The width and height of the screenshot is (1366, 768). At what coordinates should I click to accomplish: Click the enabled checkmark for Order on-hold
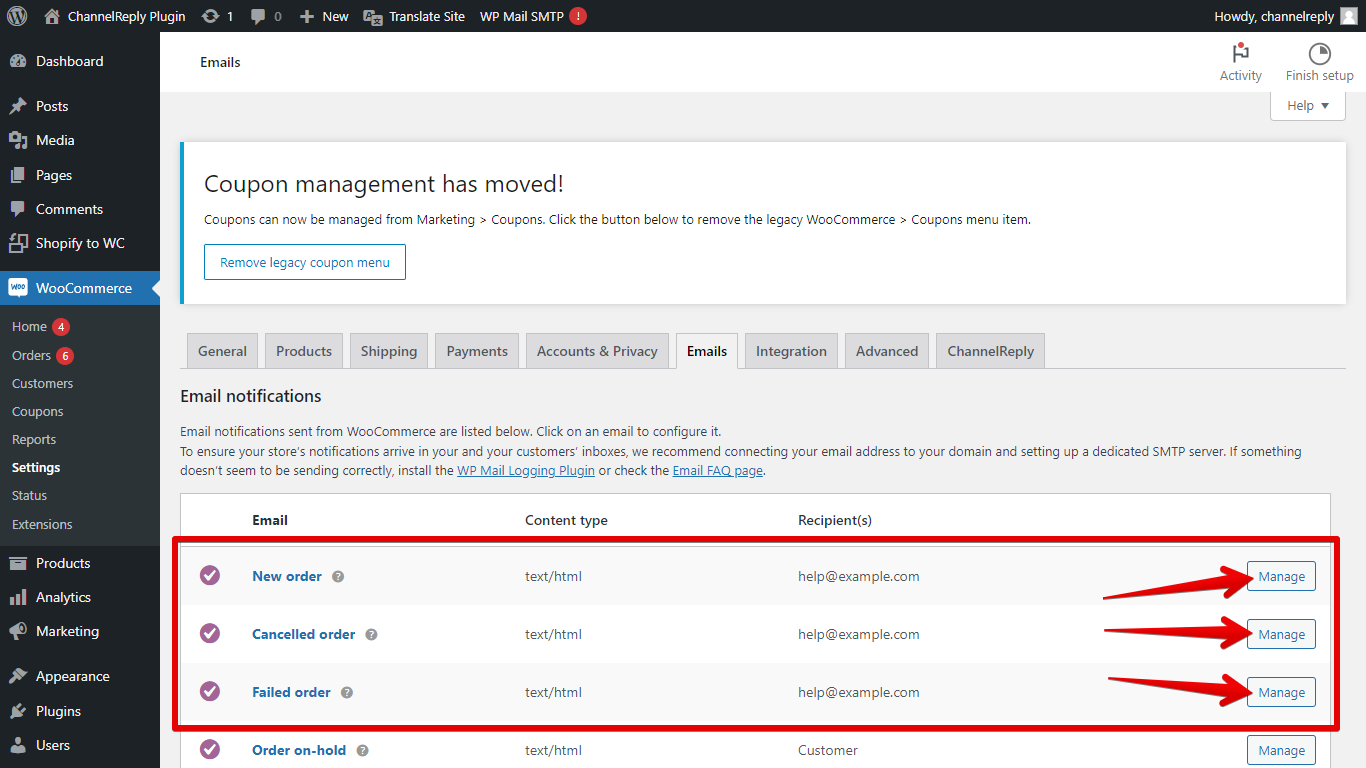[210, 749]
